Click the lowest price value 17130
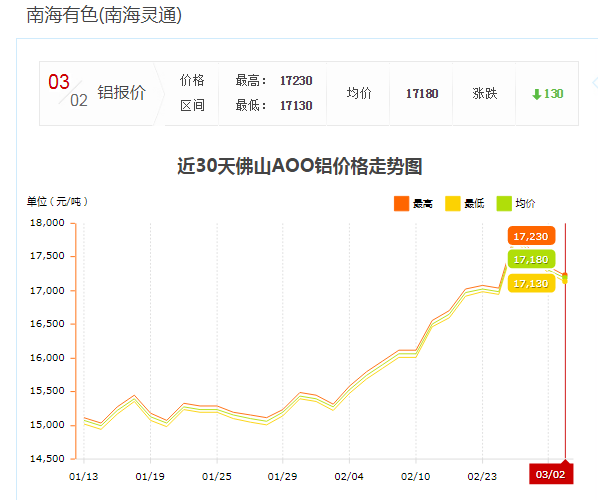Screen dimensions: 598x500 pos(296,106)
